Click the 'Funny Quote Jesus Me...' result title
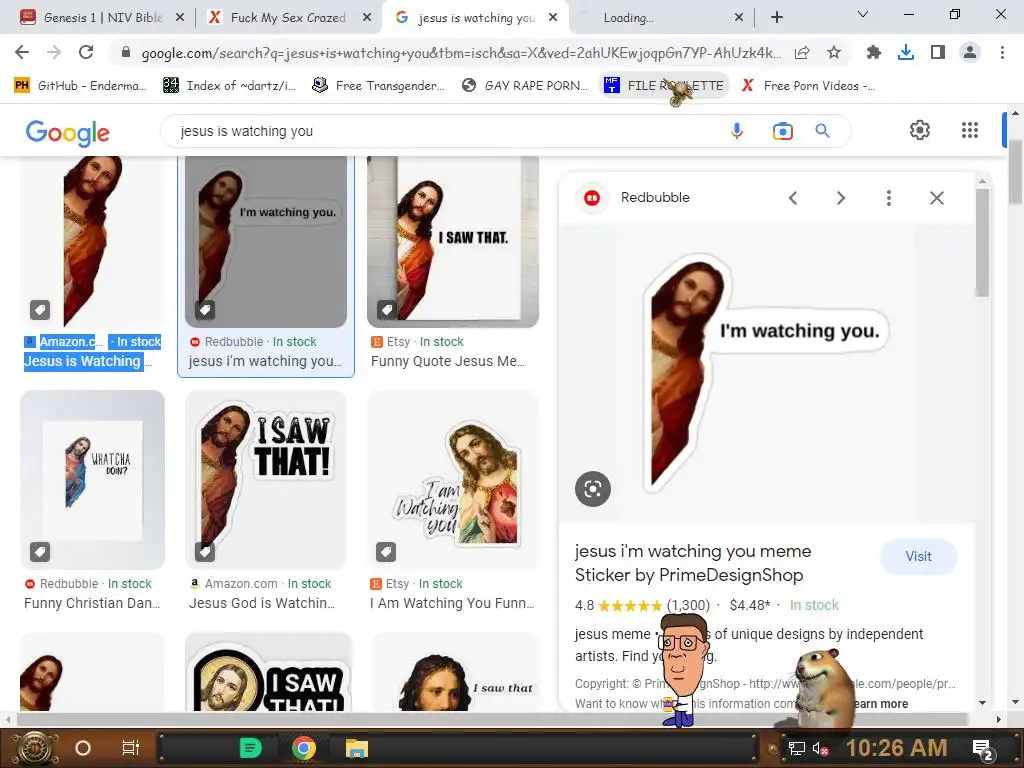 point(447,361)
